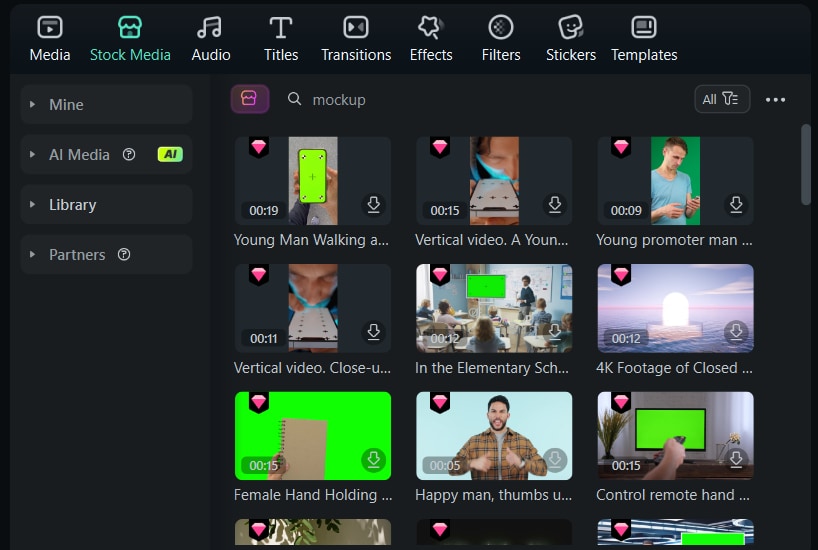Download the Control remote hand clip
This screenshot has width=818, height=550.
click(736, 459)
